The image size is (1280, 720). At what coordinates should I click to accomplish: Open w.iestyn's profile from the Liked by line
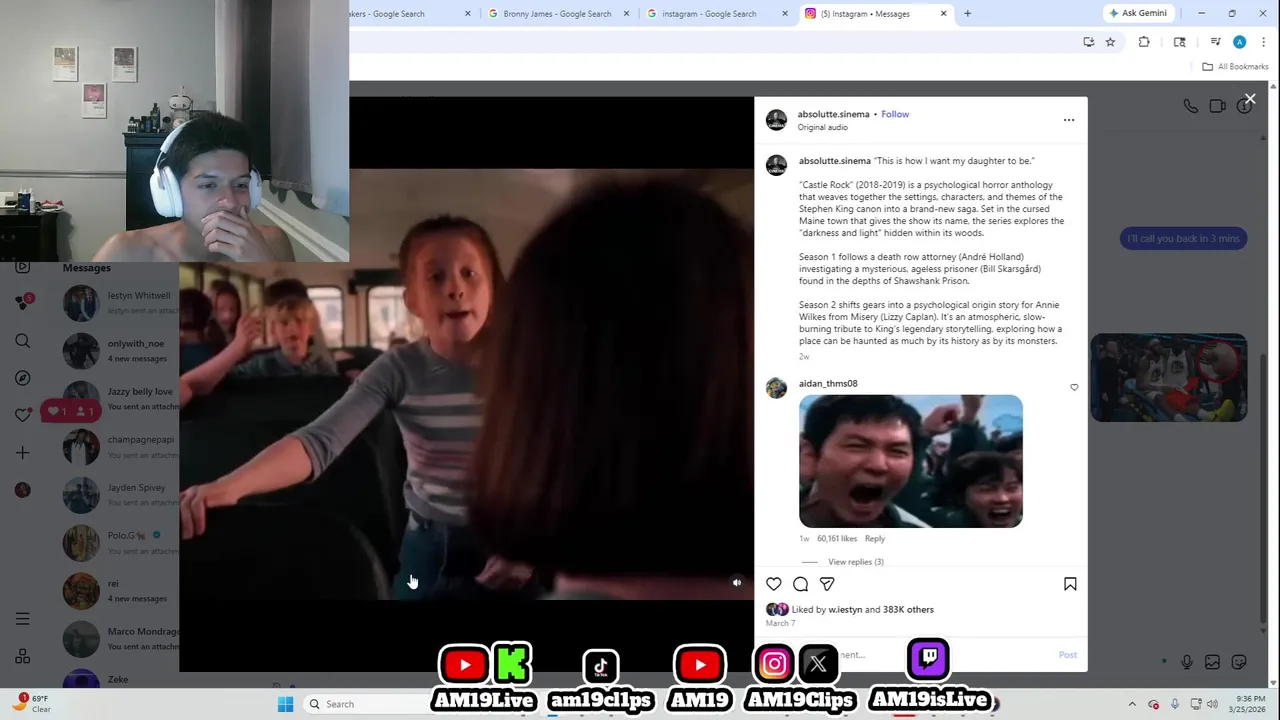click(x=845, y=609)
